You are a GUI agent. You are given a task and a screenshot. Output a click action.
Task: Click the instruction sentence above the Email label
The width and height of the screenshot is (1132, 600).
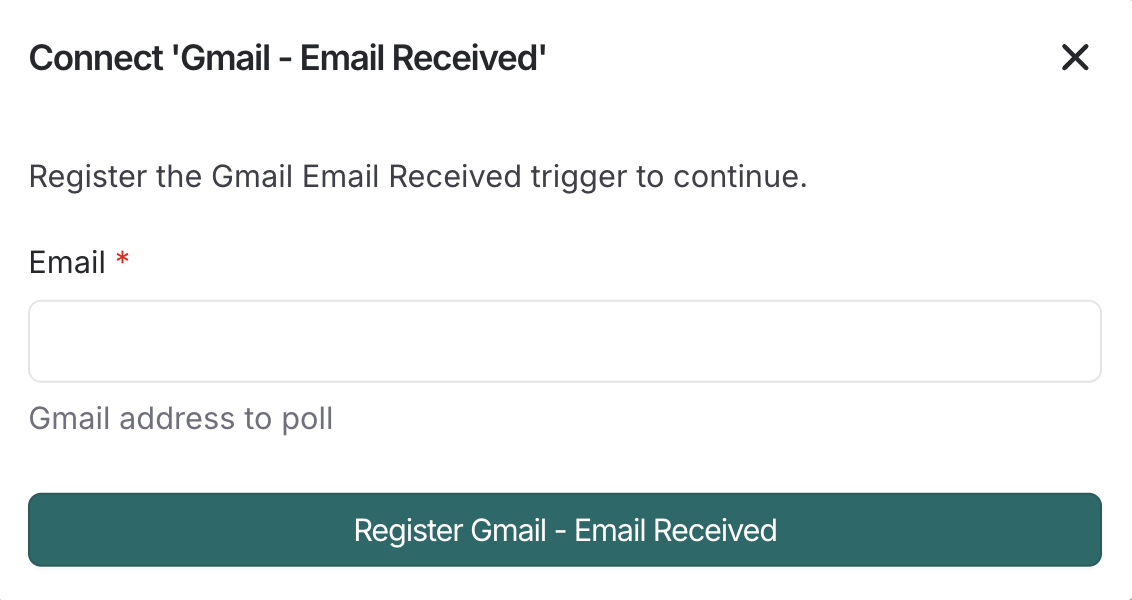coord(418,177)
